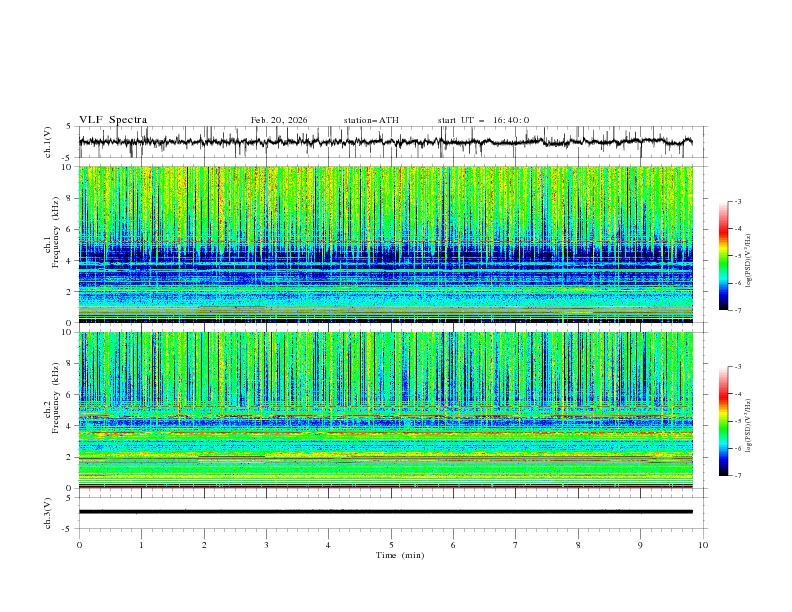Image resolution: width=792 pixels, height=612 pixels.
Task: Click the ch.1 spectrogram color bar
Action: click(x=724, y=256)
